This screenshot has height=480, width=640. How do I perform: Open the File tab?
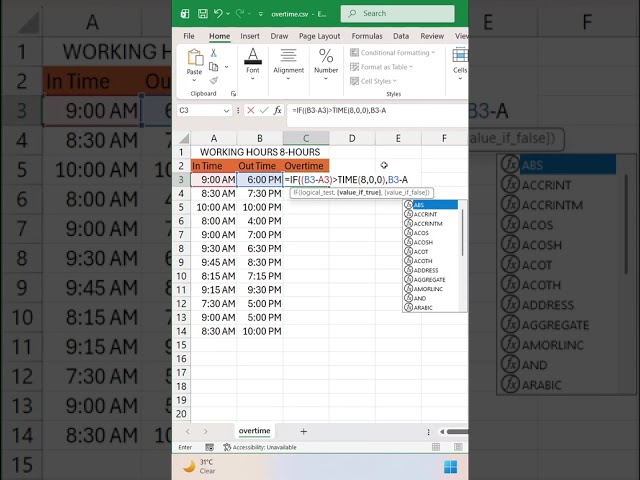pos(189,36)
